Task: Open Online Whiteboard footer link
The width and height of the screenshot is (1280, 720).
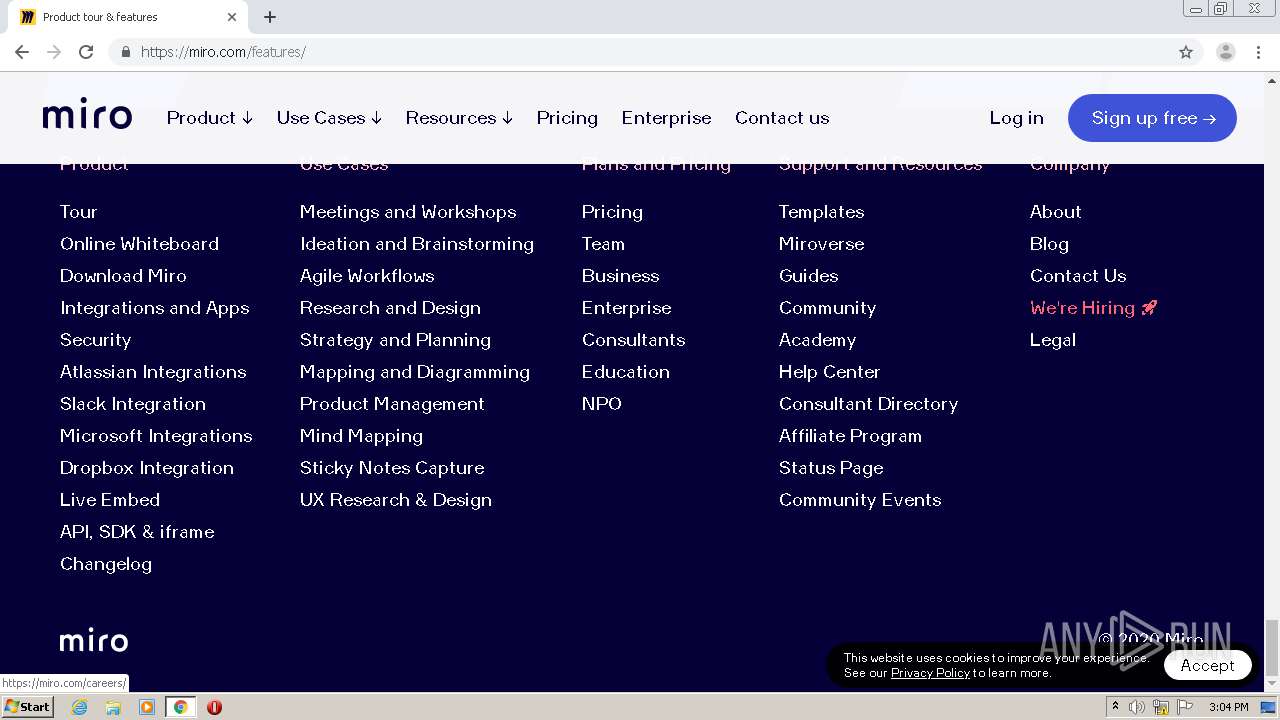Action: coord(139,244)
